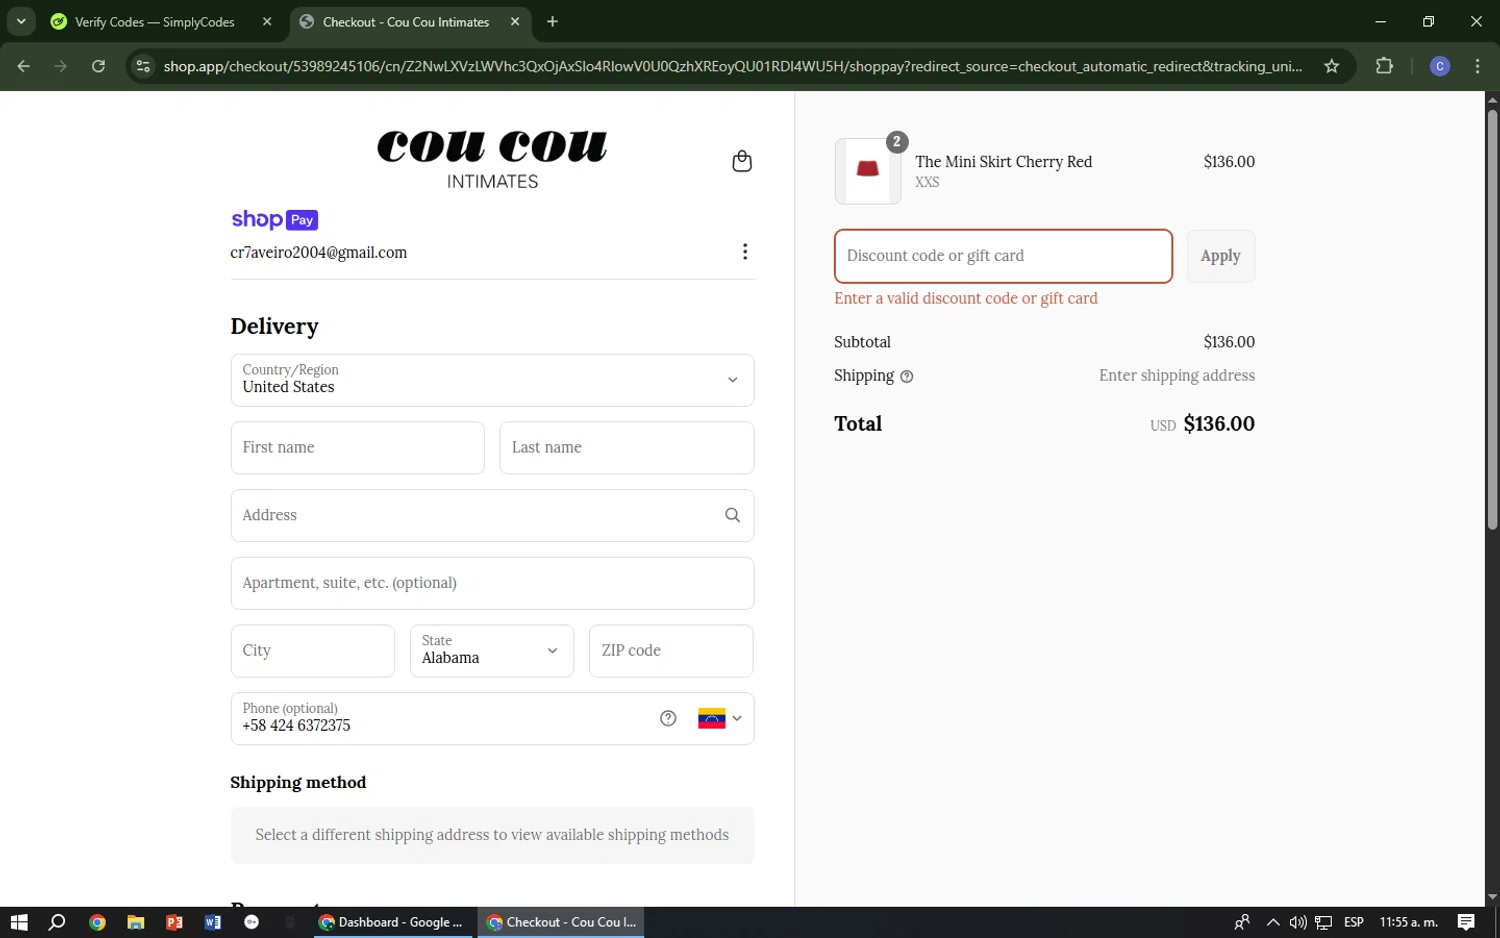This screenshot has height=938, width=1500.
Task: Switch to Checkout - Cou Cou taskbar window
Action: point(561,922)
